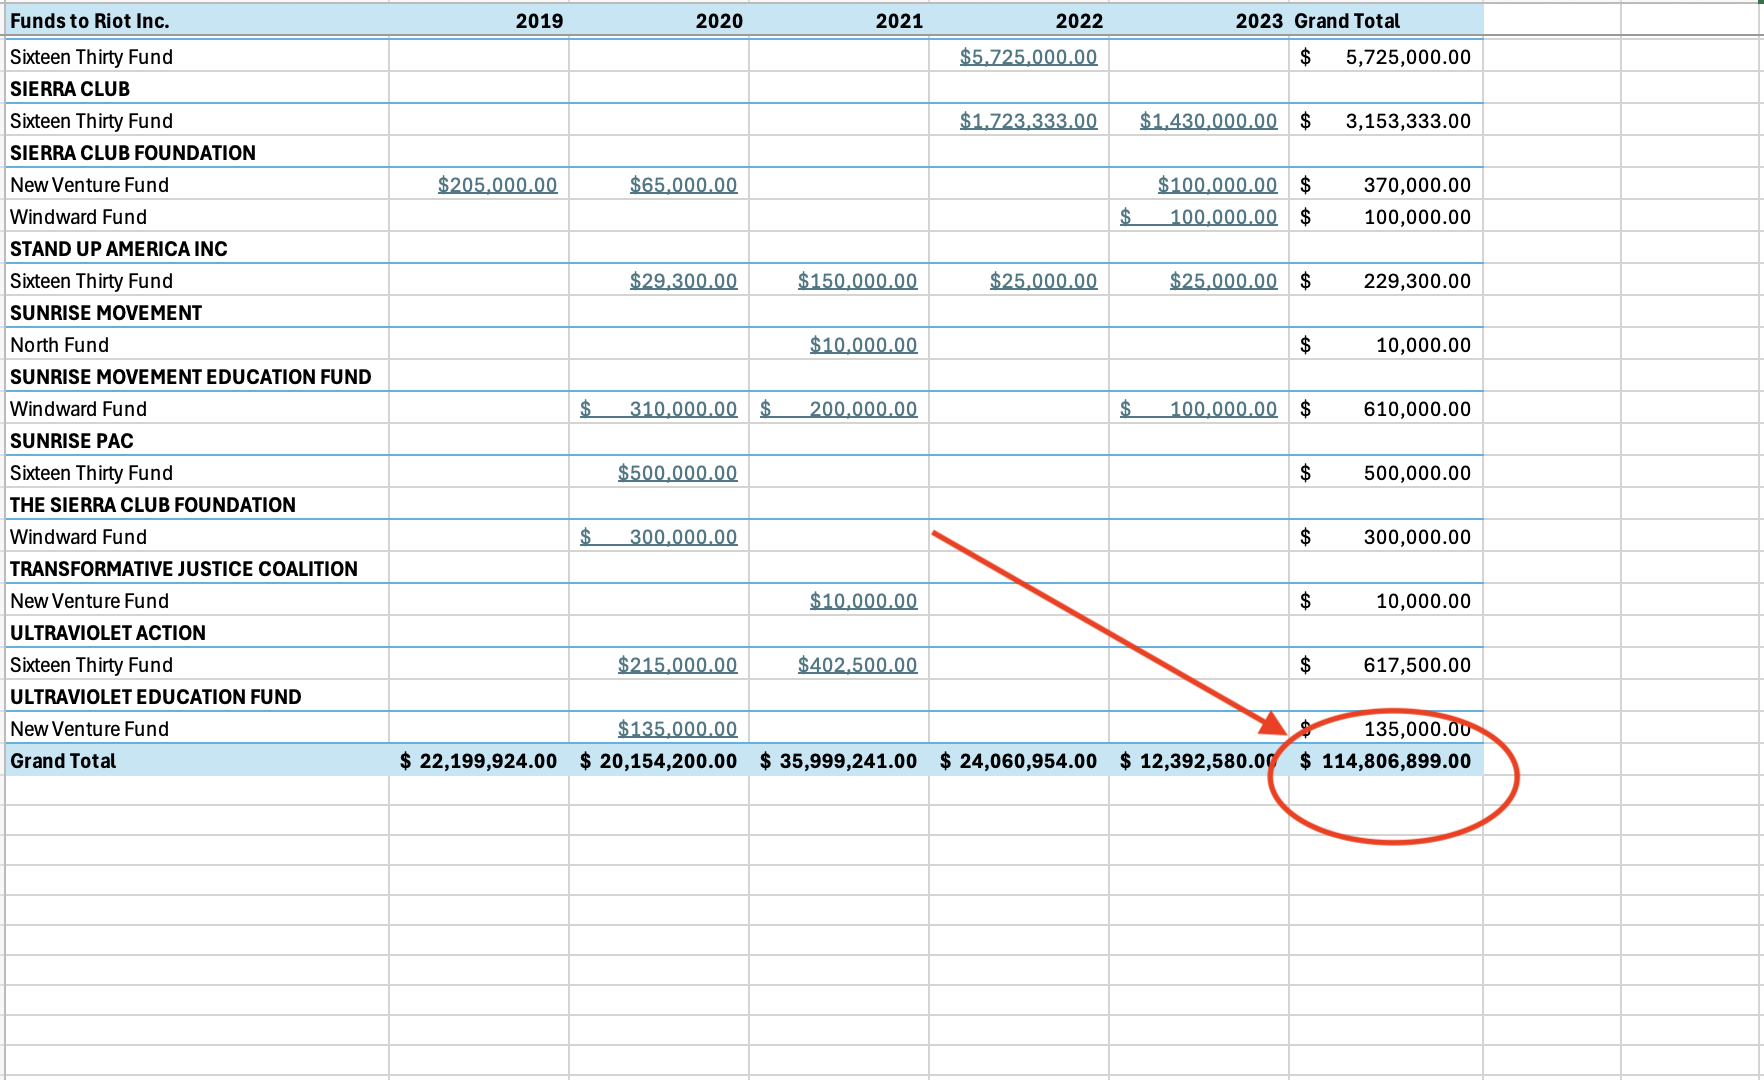Viewport: 1764px width, 1080px height.
Task: Open the $150,000.00 hyperlink
Action: tap(857, 281)
